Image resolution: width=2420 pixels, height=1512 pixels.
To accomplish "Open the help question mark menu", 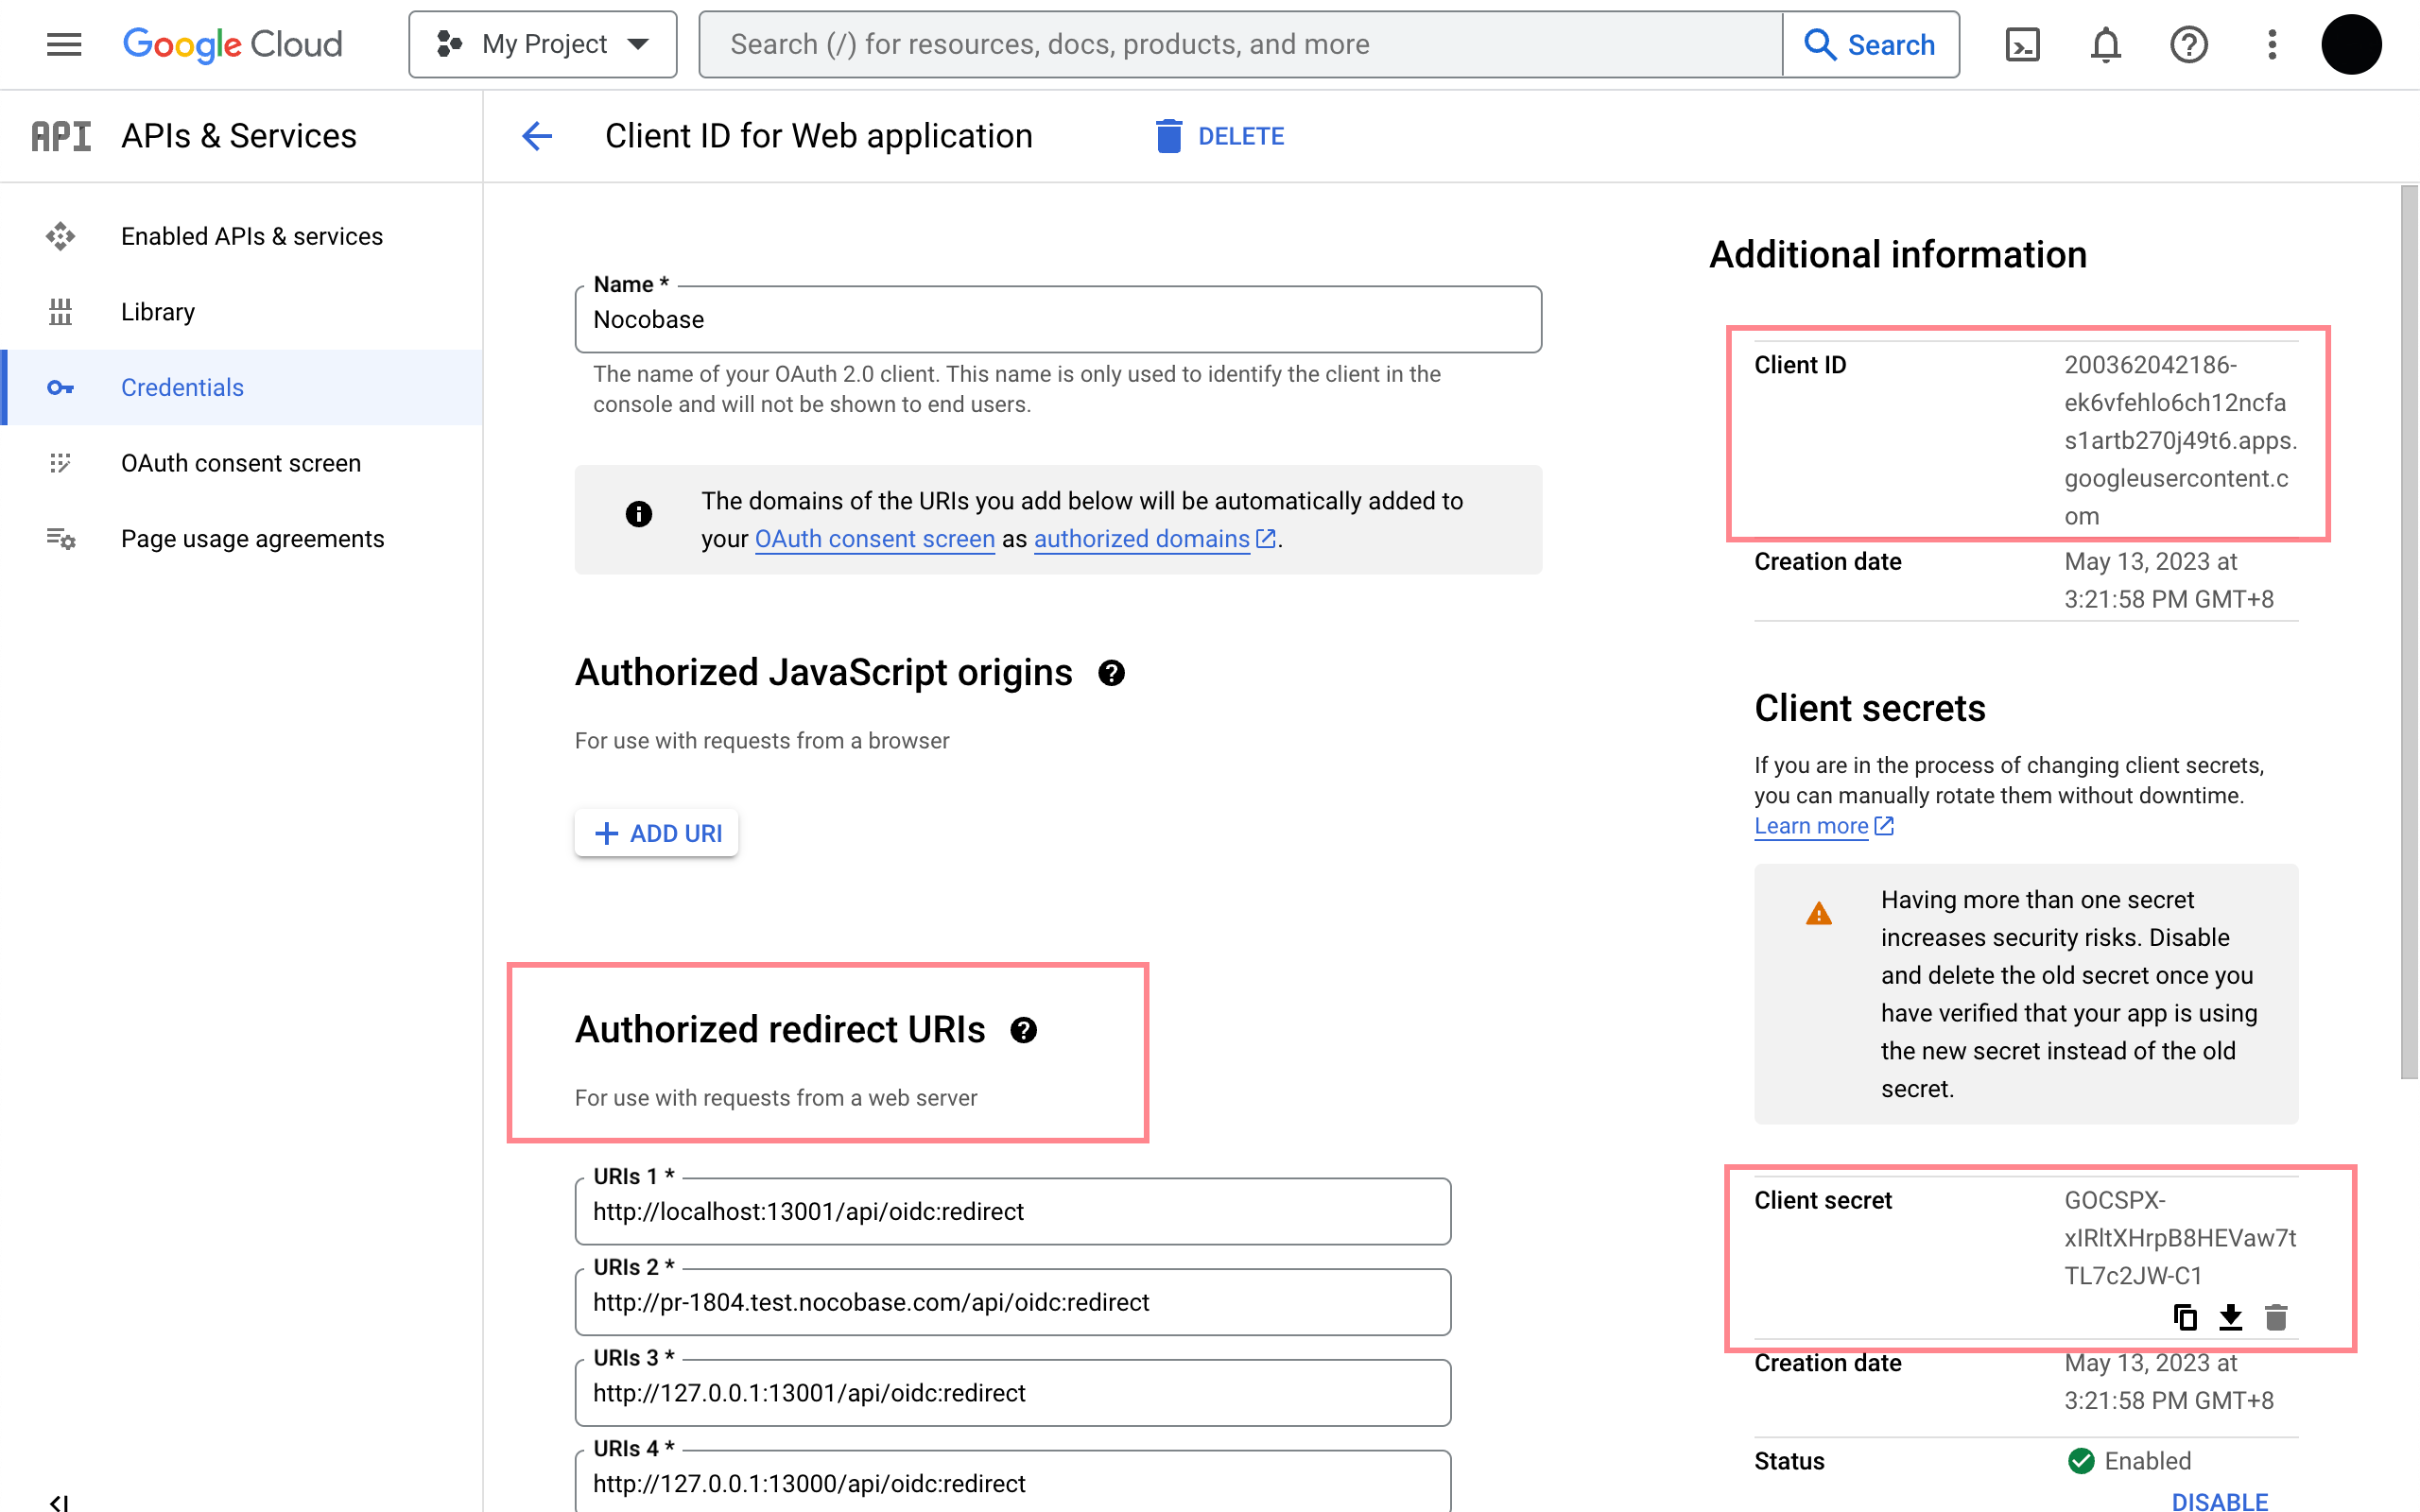I will [2188, 44].
